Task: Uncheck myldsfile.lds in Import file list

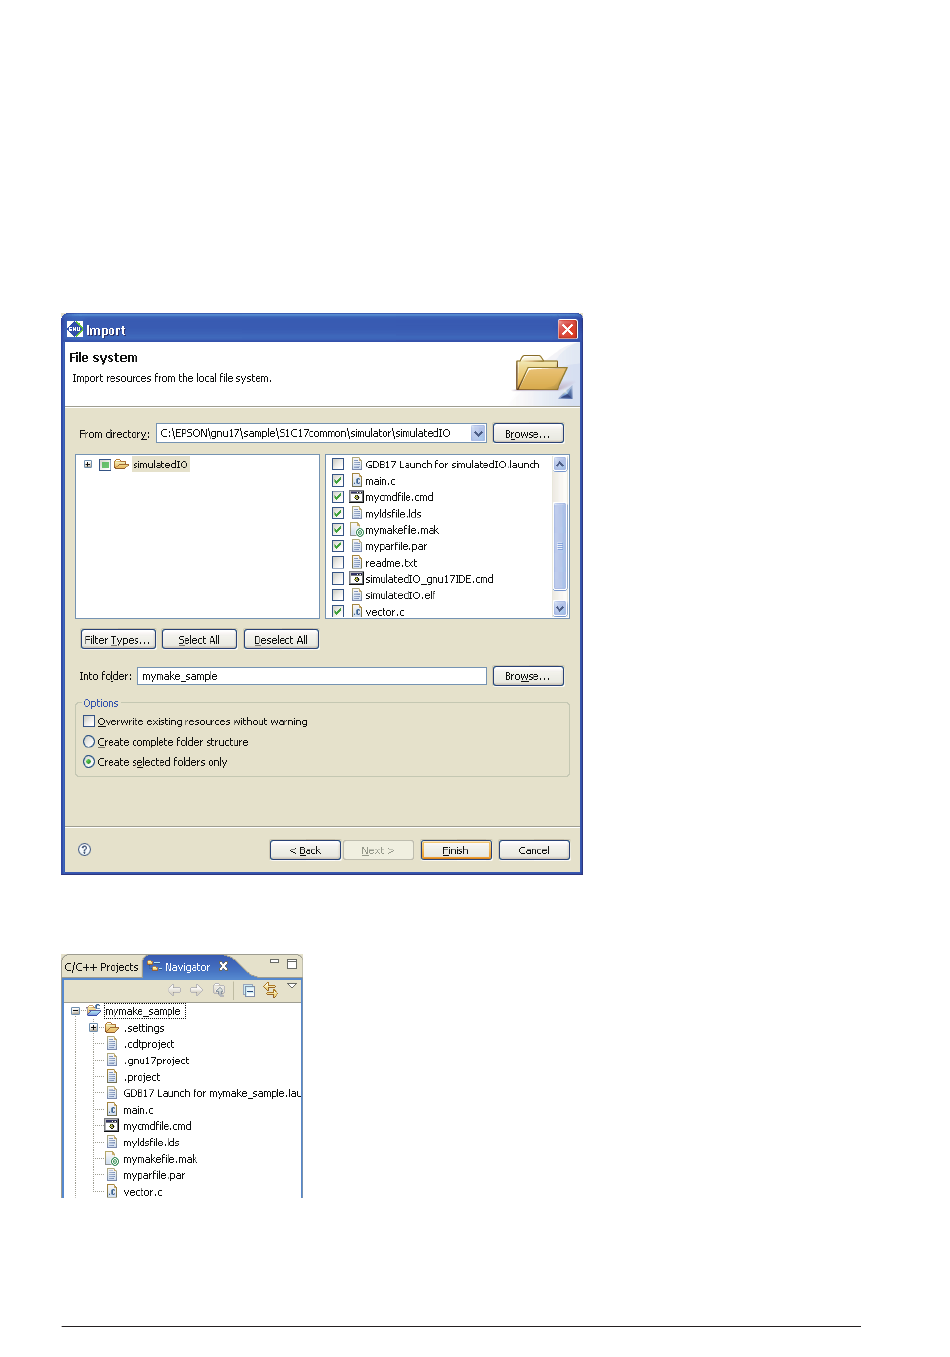Action: [338, 513]
